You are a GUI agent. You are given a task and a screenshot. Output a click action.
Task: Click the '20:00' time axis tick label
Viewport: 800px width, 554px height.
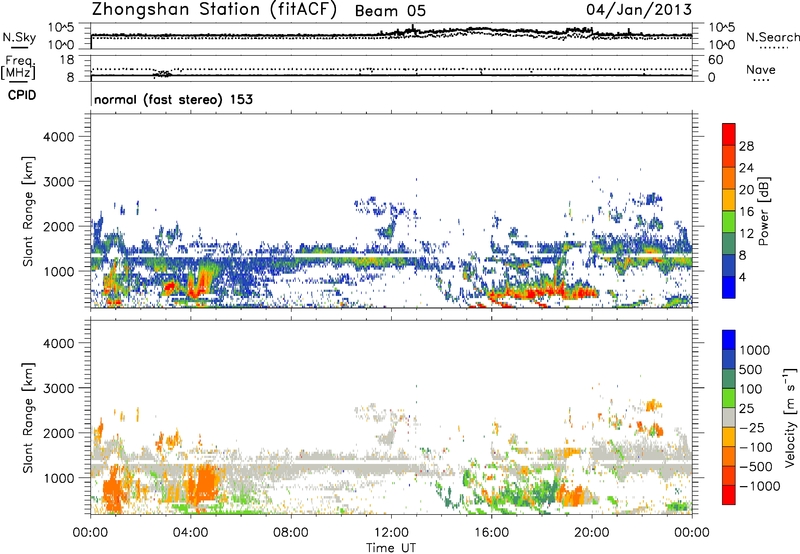click(592, 533)
